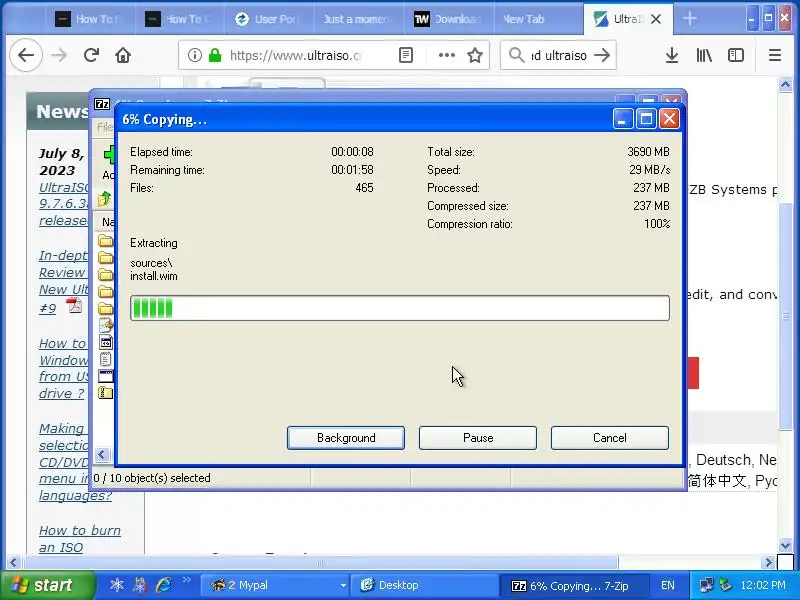The width and height of the screenshot is (800, 600).
Task: Toggle reader view icon
Action: pyautogui.click(x=406, y=55)
